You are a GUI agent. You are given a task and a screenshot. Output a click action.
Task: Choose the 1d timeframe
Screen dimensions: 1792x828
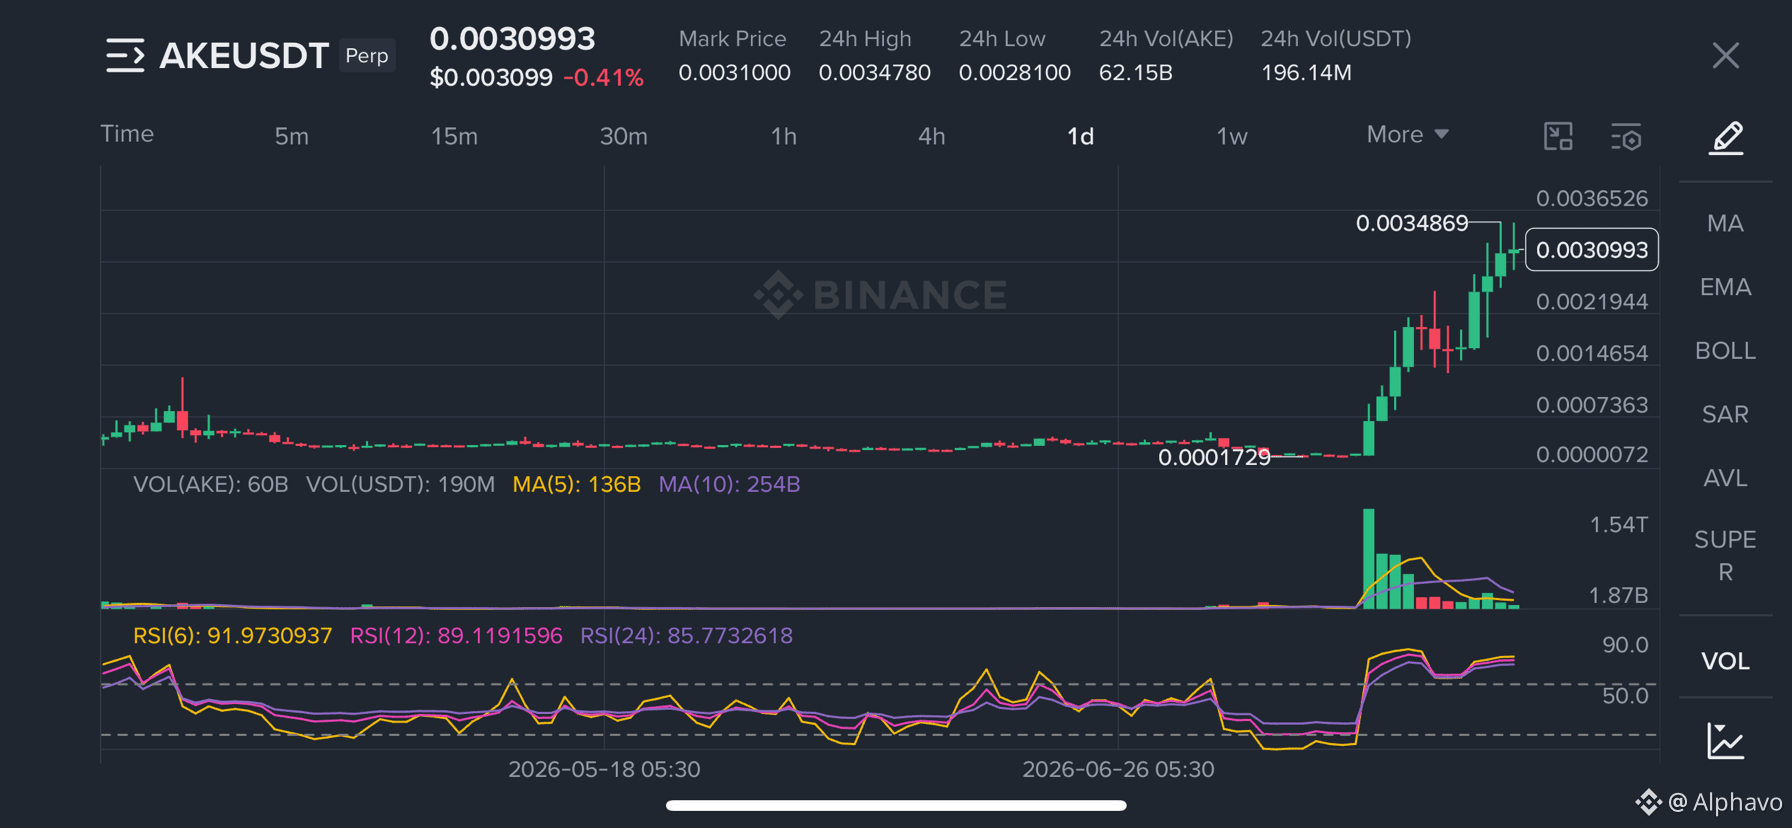pos(1080,136)
